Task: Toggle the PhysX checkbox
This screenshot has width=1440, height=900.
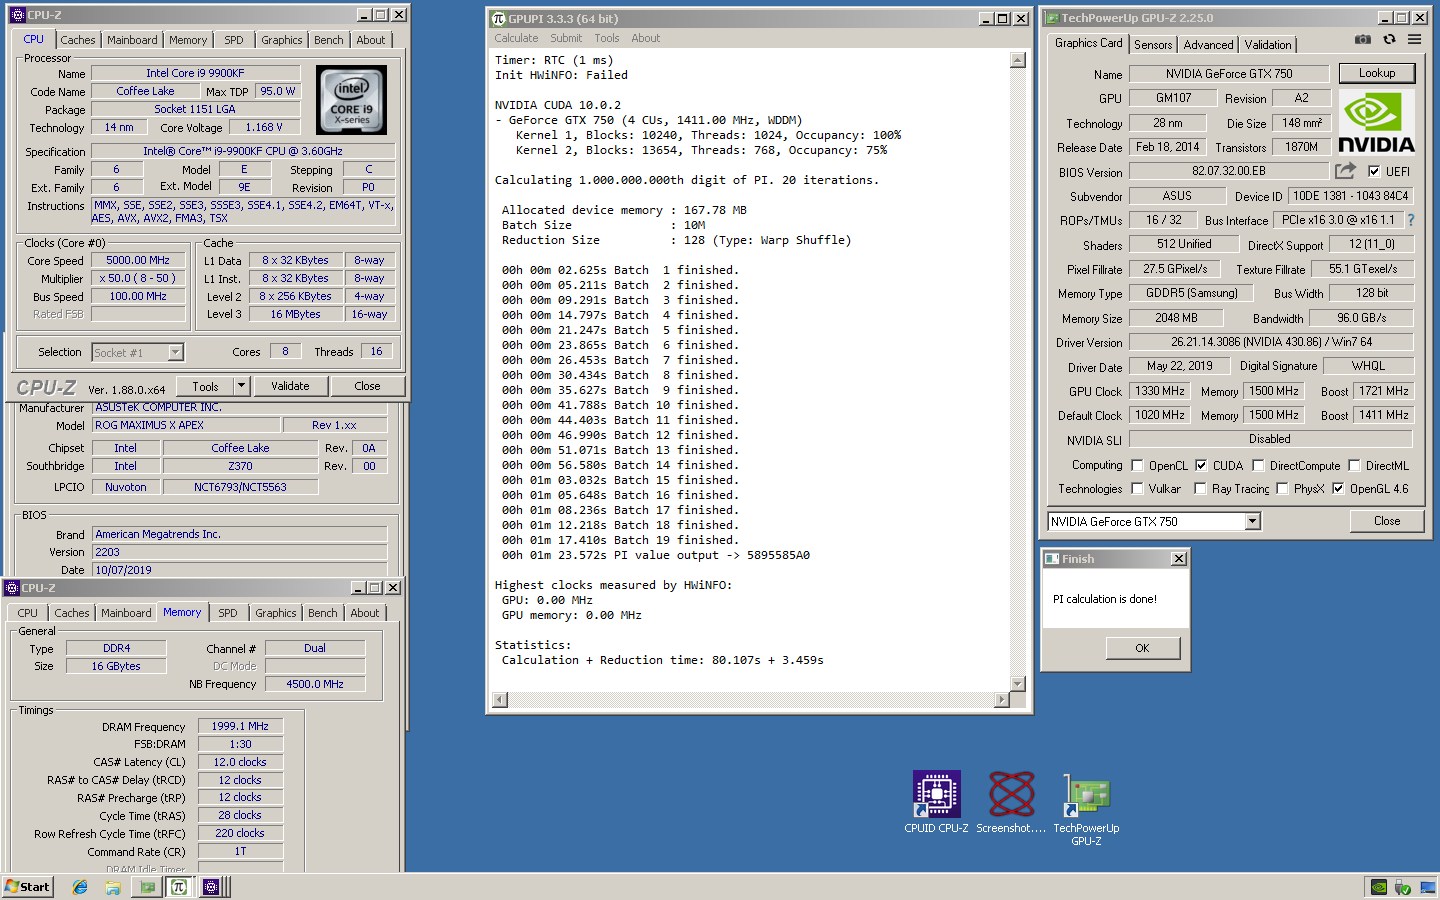Action: (x=1282, y=488)
